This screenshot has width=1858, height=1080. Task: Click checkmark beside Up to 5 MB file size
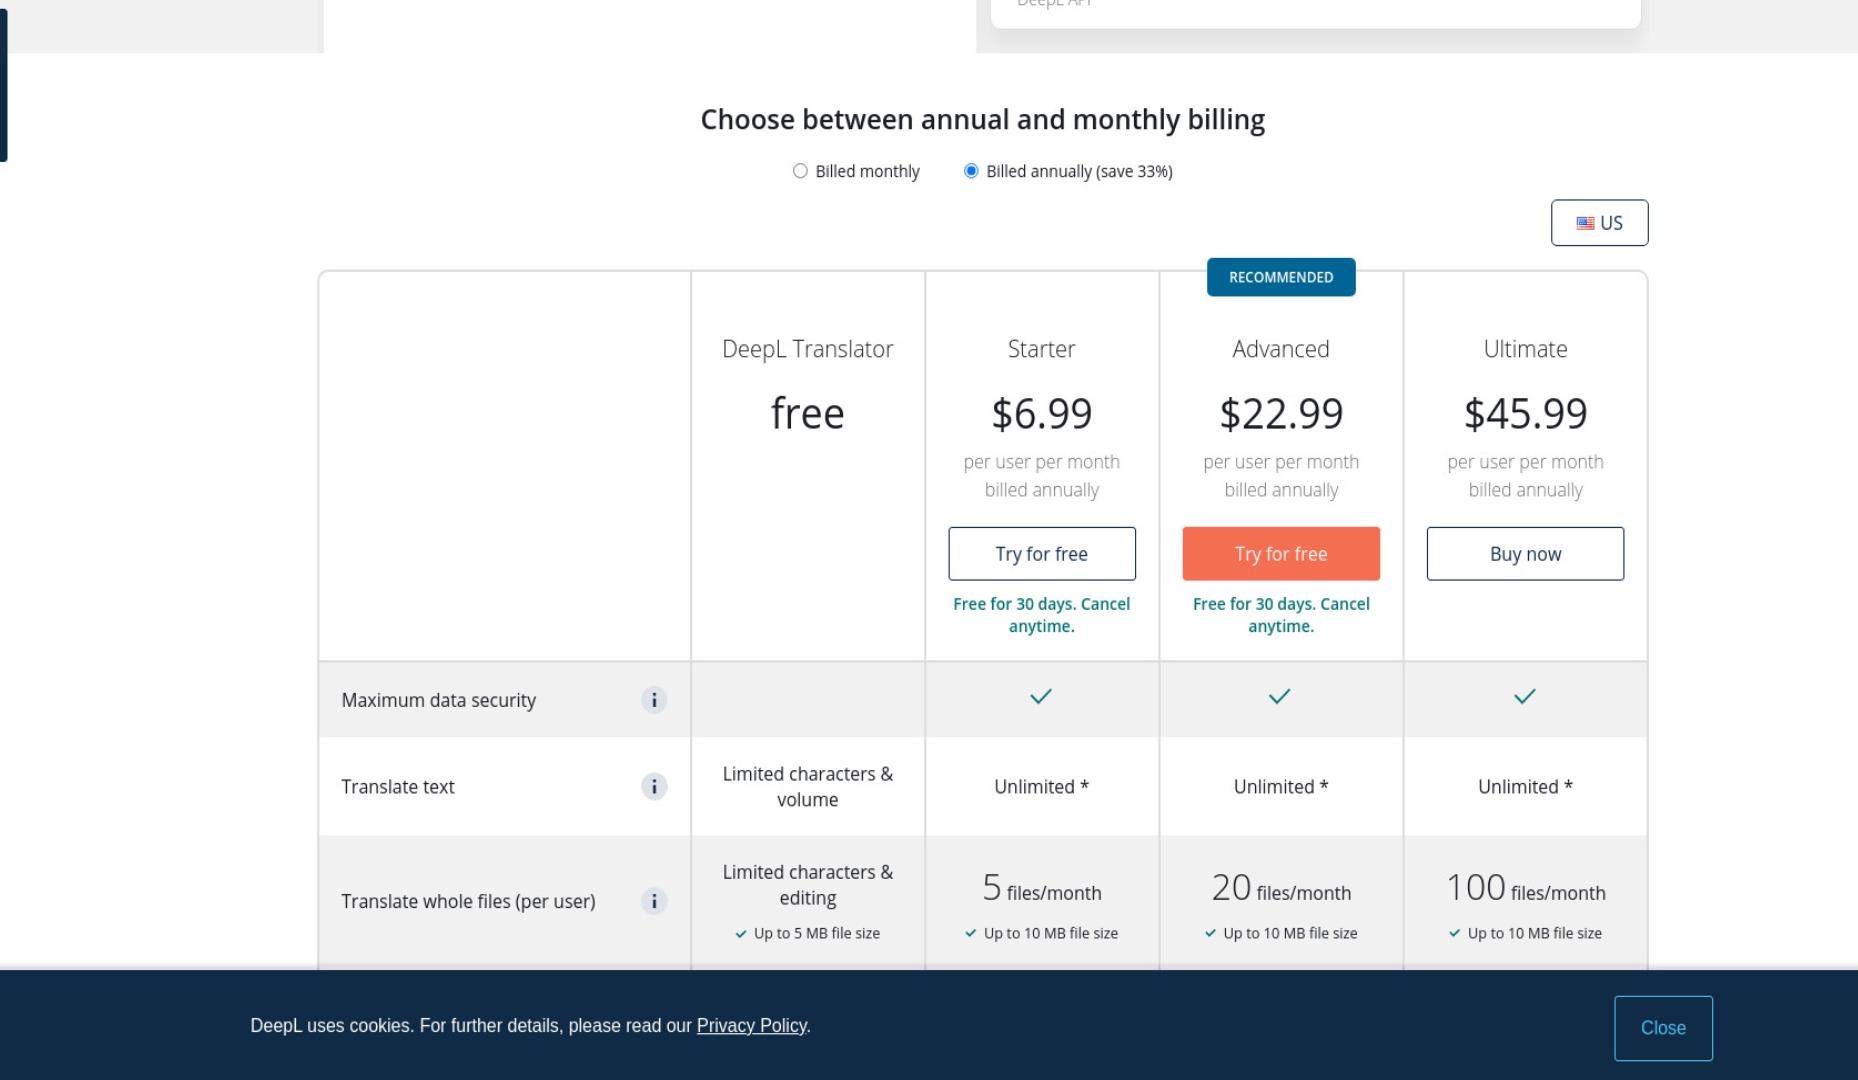(x=741, y=934)
